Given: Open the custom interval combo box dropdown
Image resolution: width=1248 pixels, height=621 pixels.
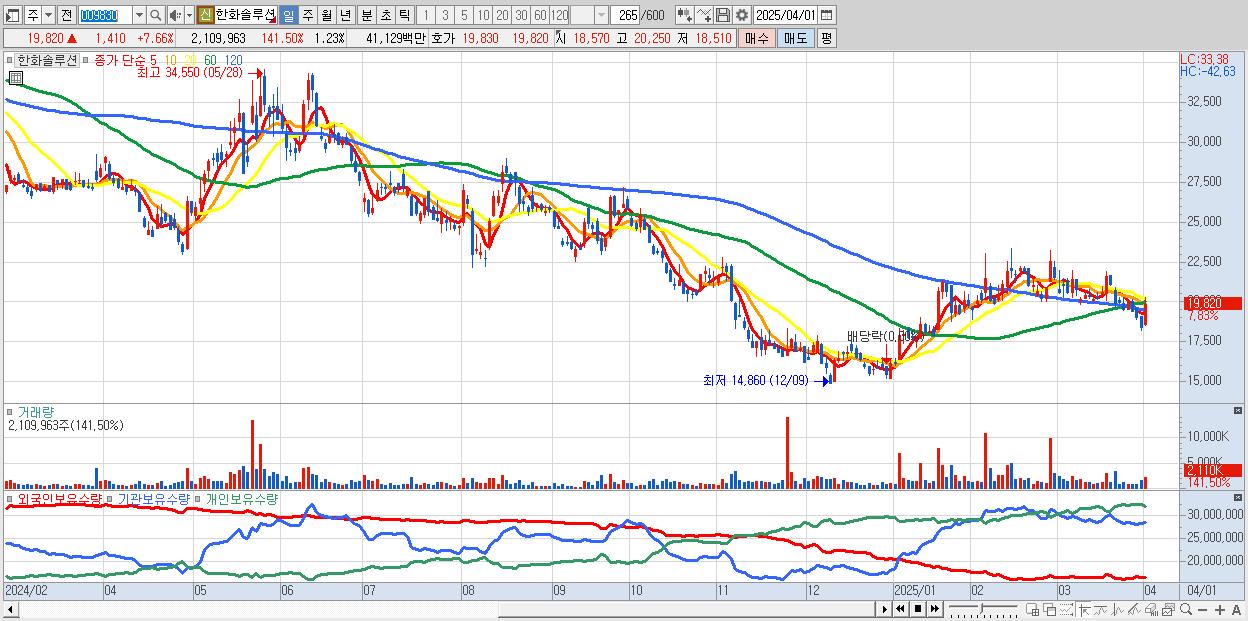Looking at the screenshot, I should tap(601, 15).
